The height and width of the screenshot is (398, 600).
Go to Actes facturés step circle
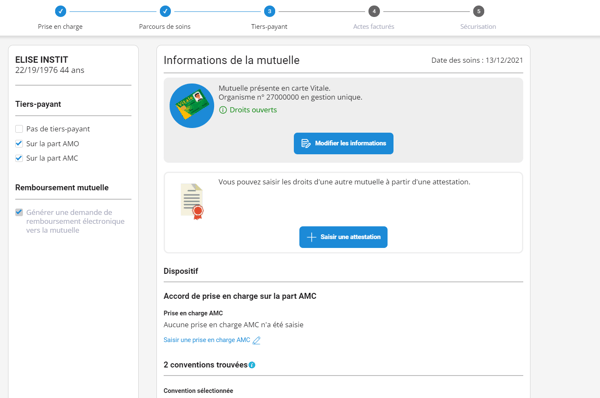374,11
